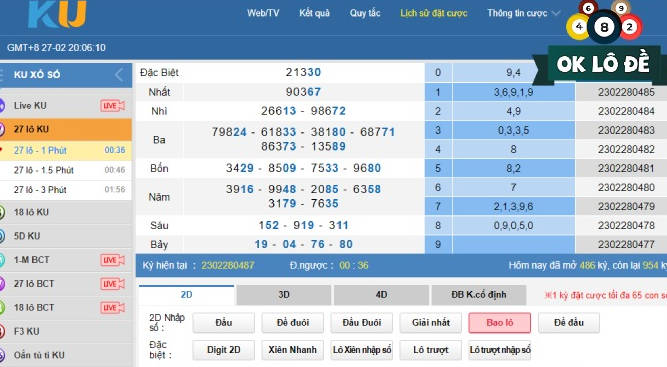Click the LIVE badge beside 18 lô BCT
Screen dimensions: 667x367
[112, 307]
